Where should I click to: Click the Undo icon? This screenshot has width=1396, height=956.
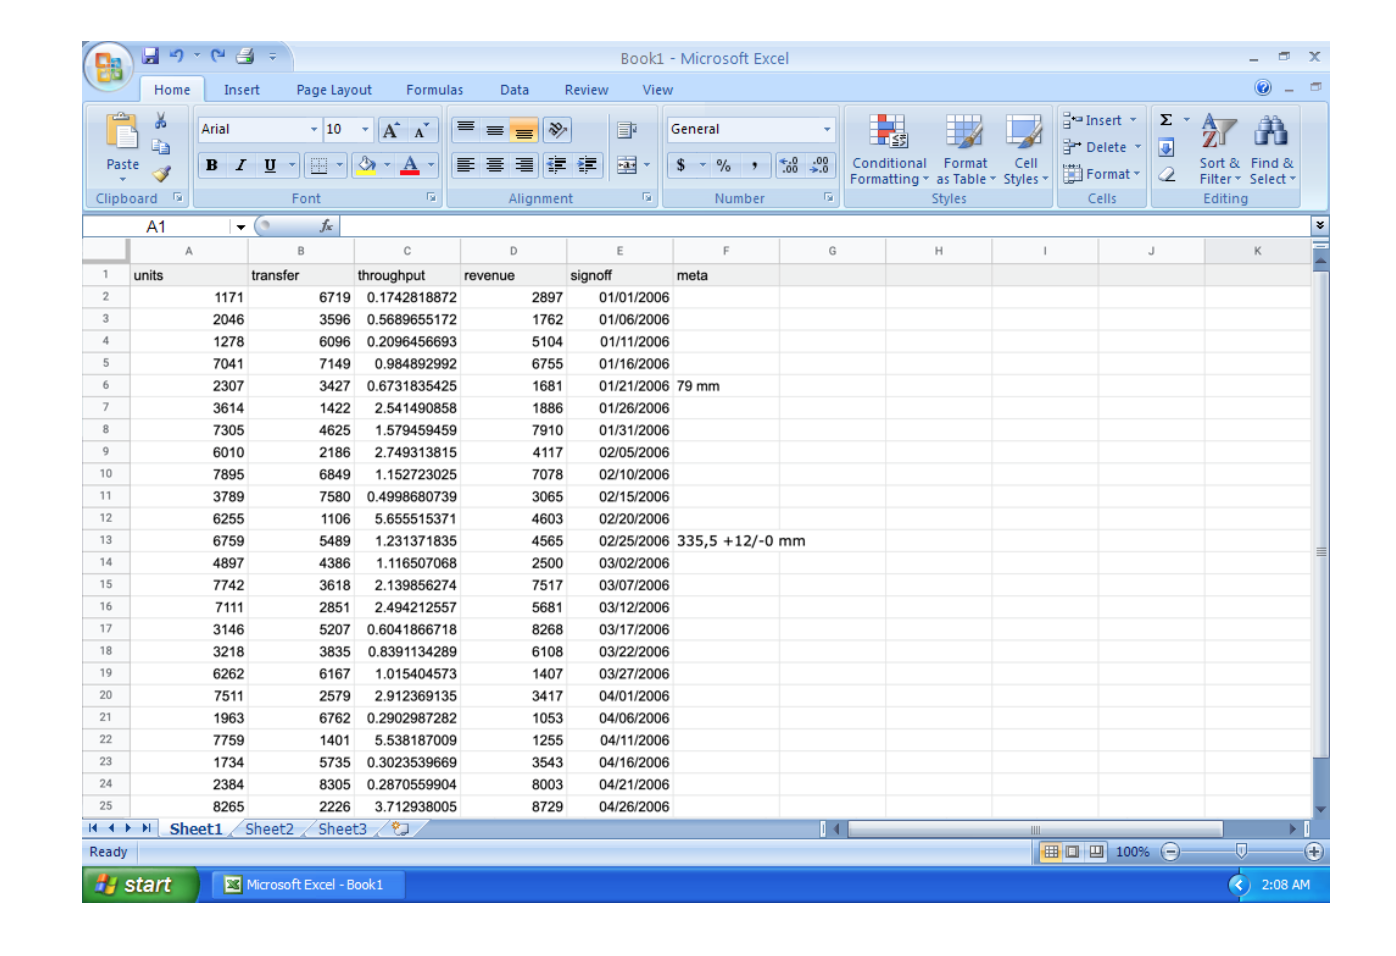click(177, 56)
